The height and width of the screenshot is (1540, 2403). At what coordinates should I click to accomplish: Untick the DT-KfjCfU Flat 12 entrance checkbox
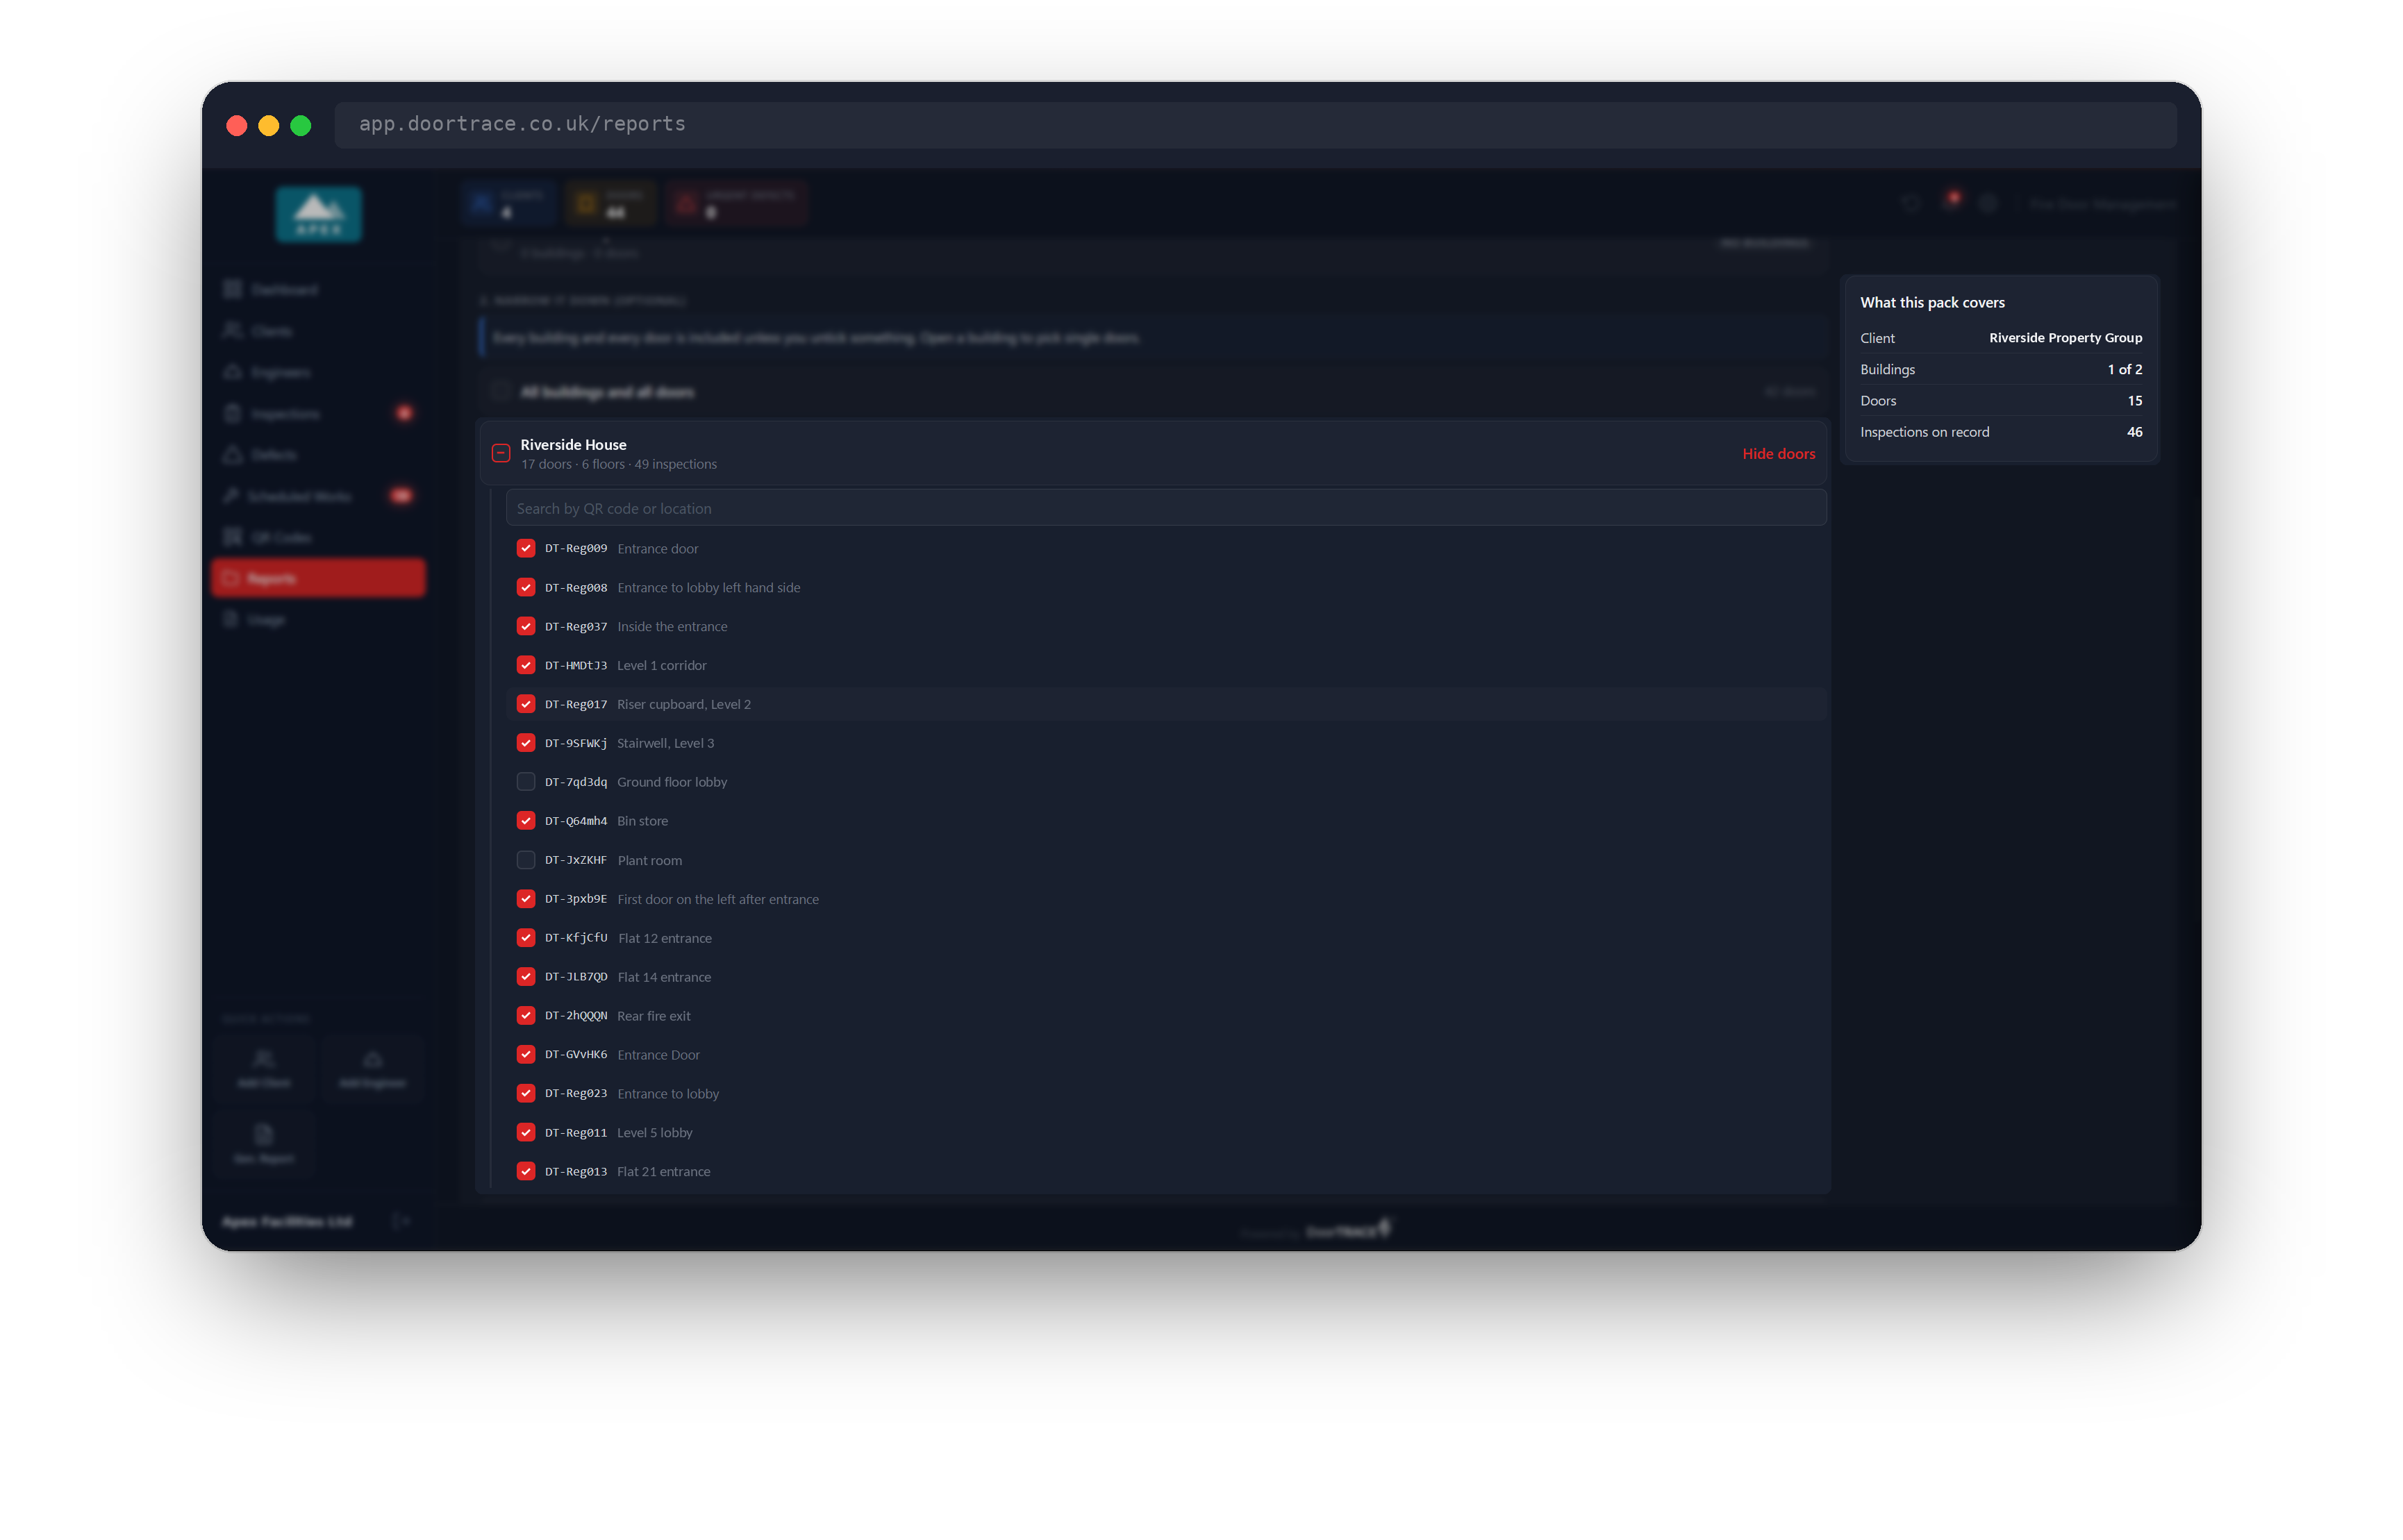click(526, 939)
